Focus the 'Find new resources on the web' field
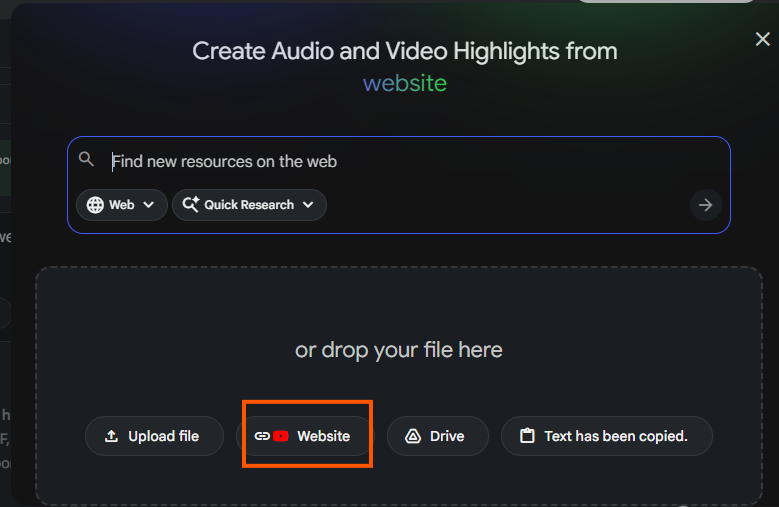Image resolution: width=779 pixels, height=507 pixels. point(400,161)
